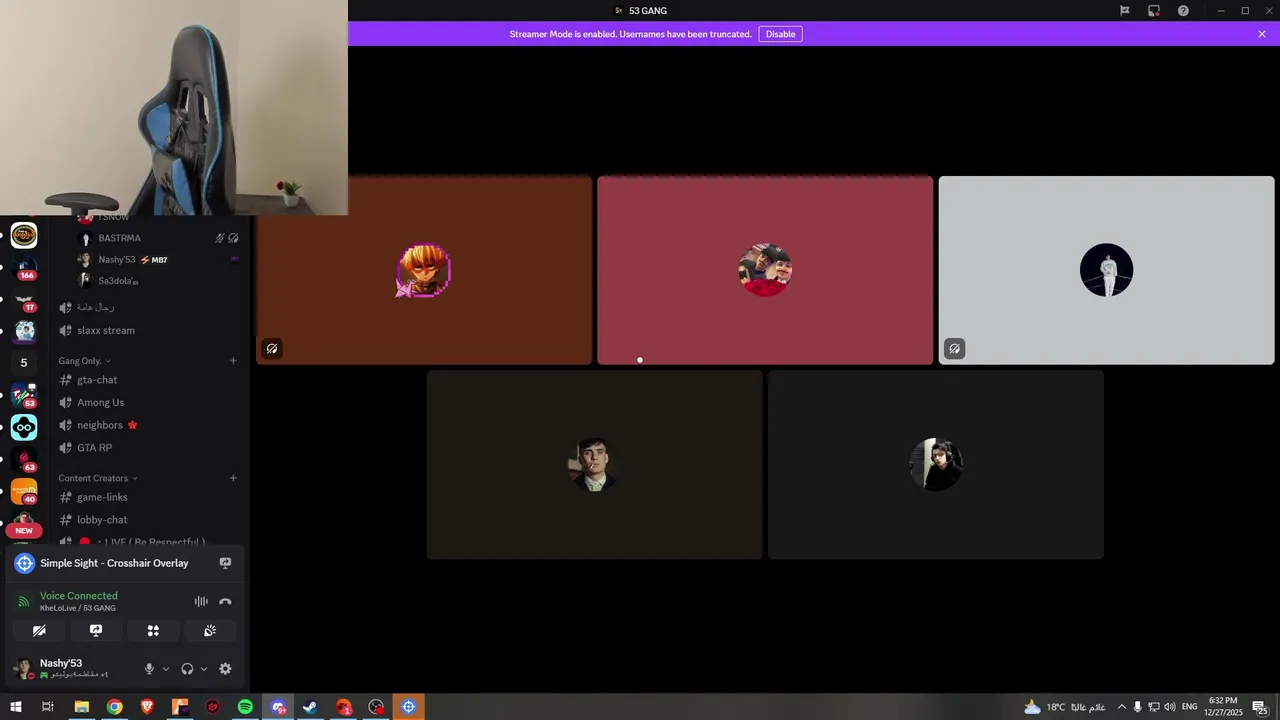The width and height of the screenshot is (1280, 720).
Task: Stop streaming Simple Sight screen share
Action: [x=225, y=563]
